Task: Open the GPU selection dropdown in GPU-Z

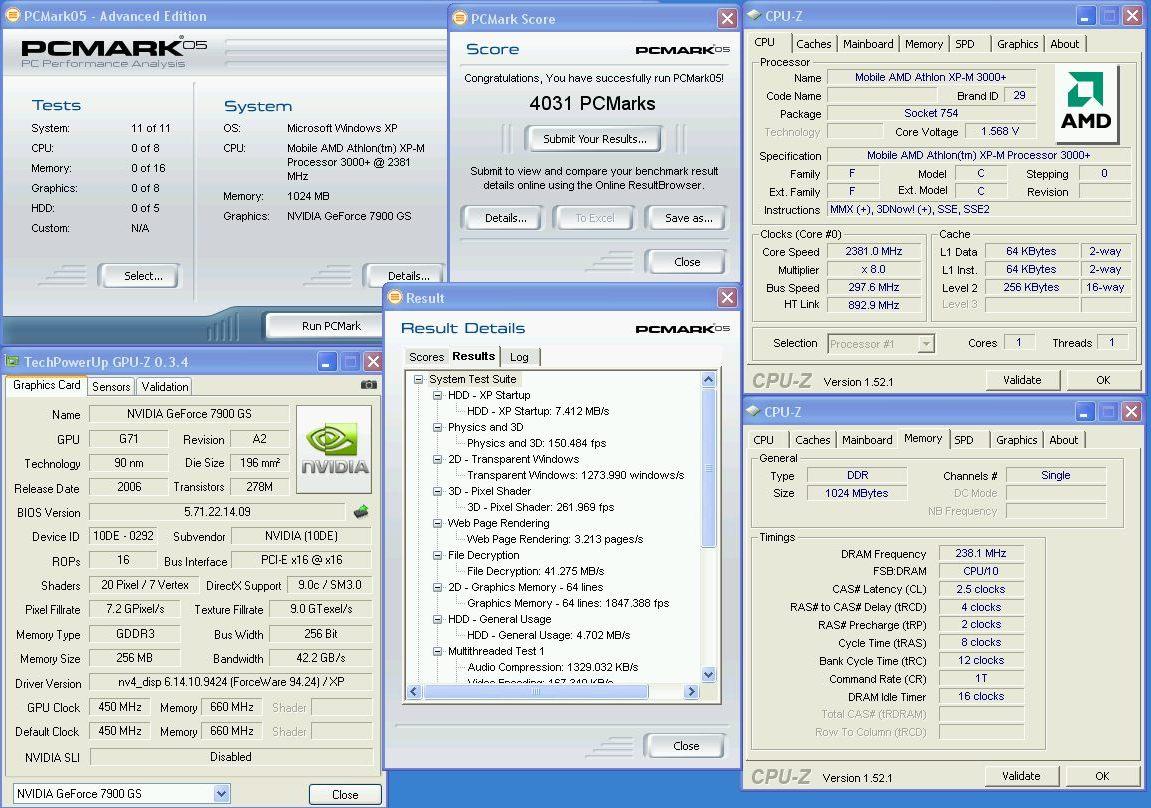Action: click(x=222, y=793)
